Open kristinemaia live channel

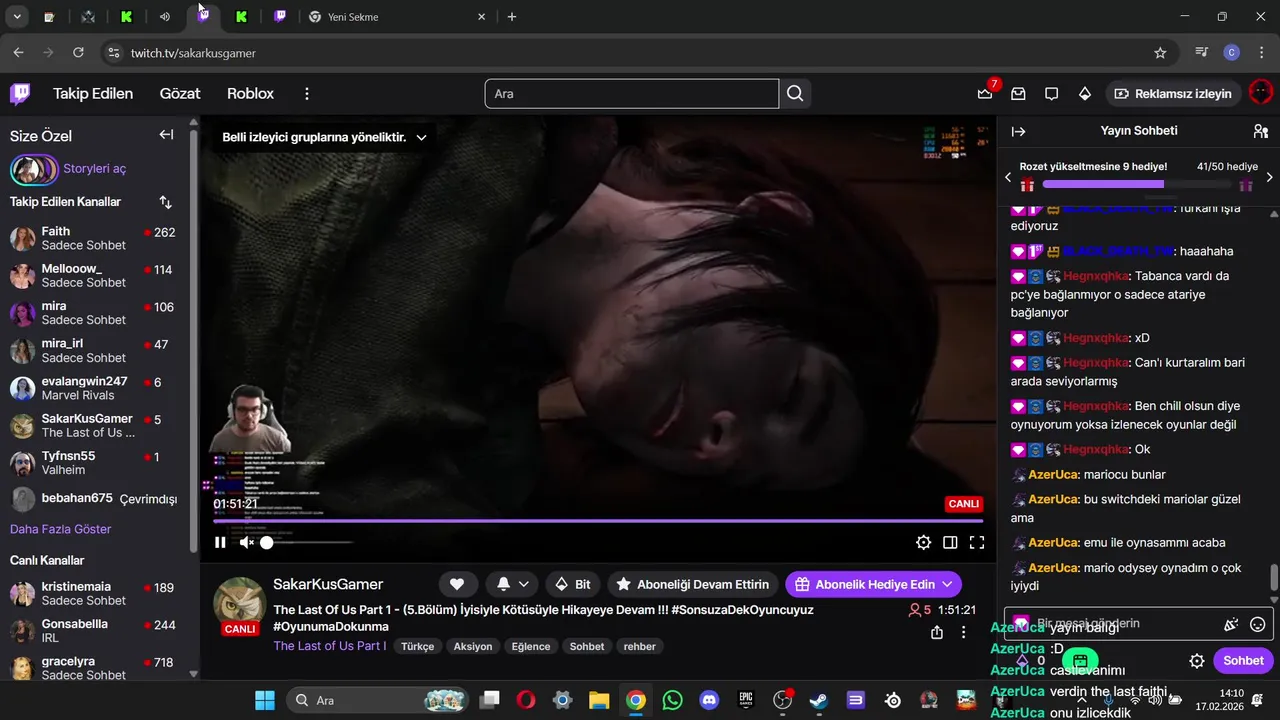95,593
